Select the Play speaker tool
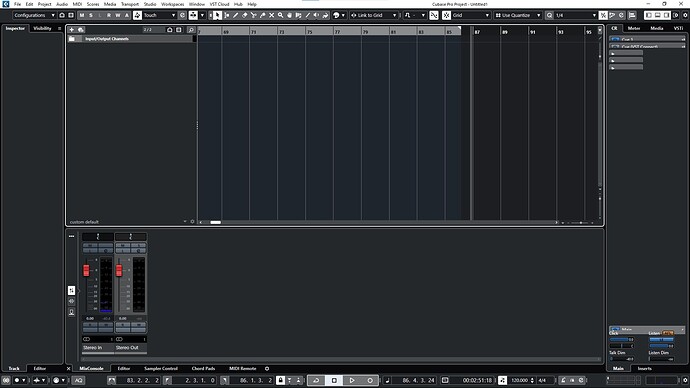This screenshot has width=690, height=388. tap(316, 15)
